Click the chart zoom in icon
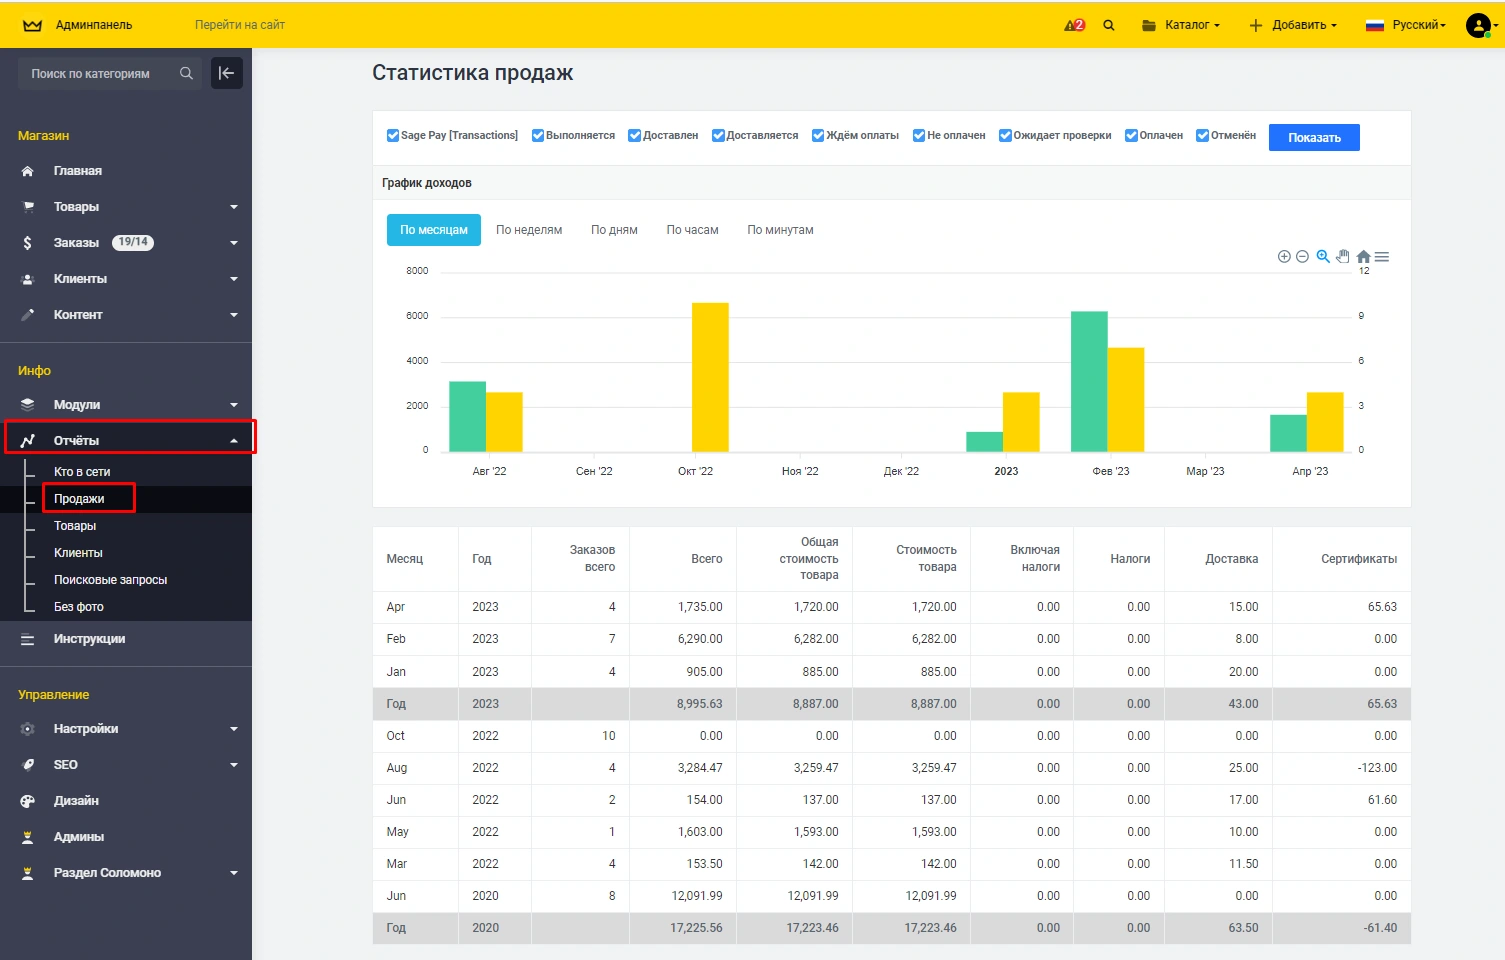 pos(1284,257)
